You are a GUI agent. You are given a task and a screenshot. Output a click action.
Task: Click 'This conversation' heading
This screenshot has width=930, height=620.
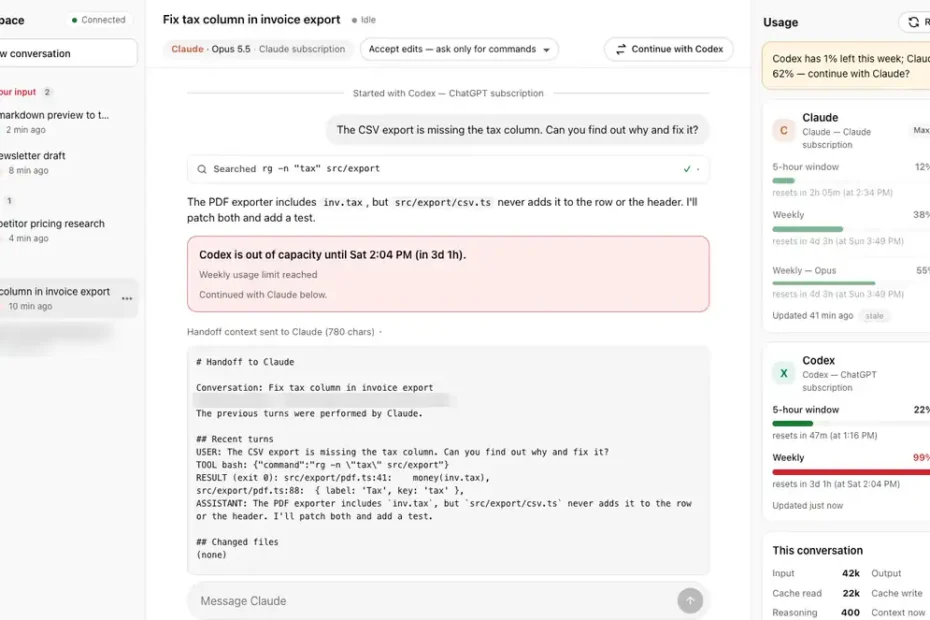(x=817, y=551)
